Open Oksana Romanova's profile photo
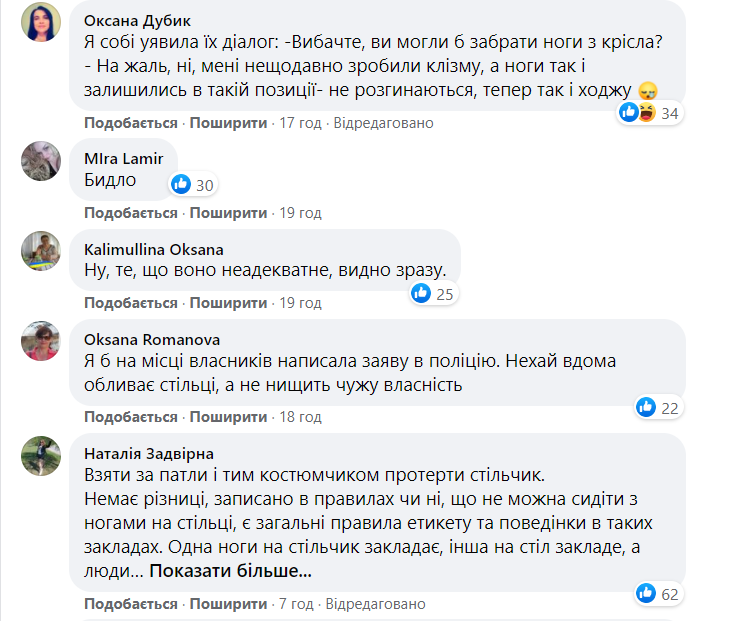 41,341
